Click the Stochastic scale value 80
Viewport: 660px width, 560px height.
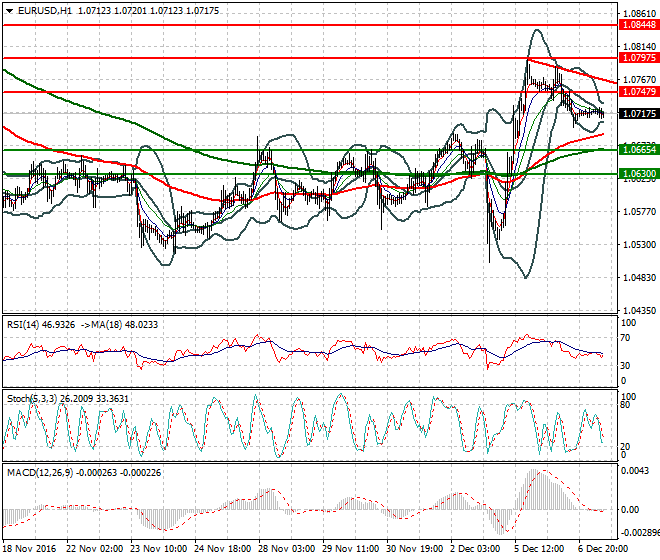(x=625, y=405)
